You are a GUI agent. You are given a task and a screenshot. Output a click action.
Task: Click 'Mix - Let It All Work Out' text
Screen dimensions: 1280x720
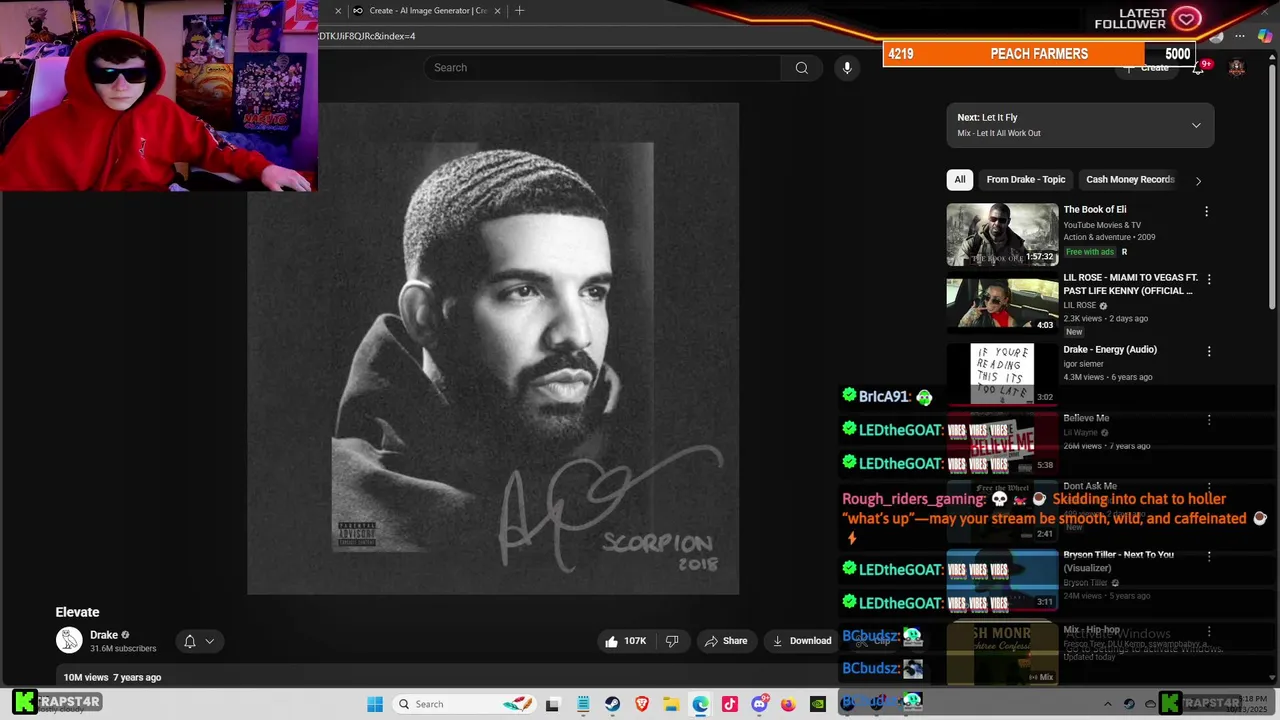999,133
